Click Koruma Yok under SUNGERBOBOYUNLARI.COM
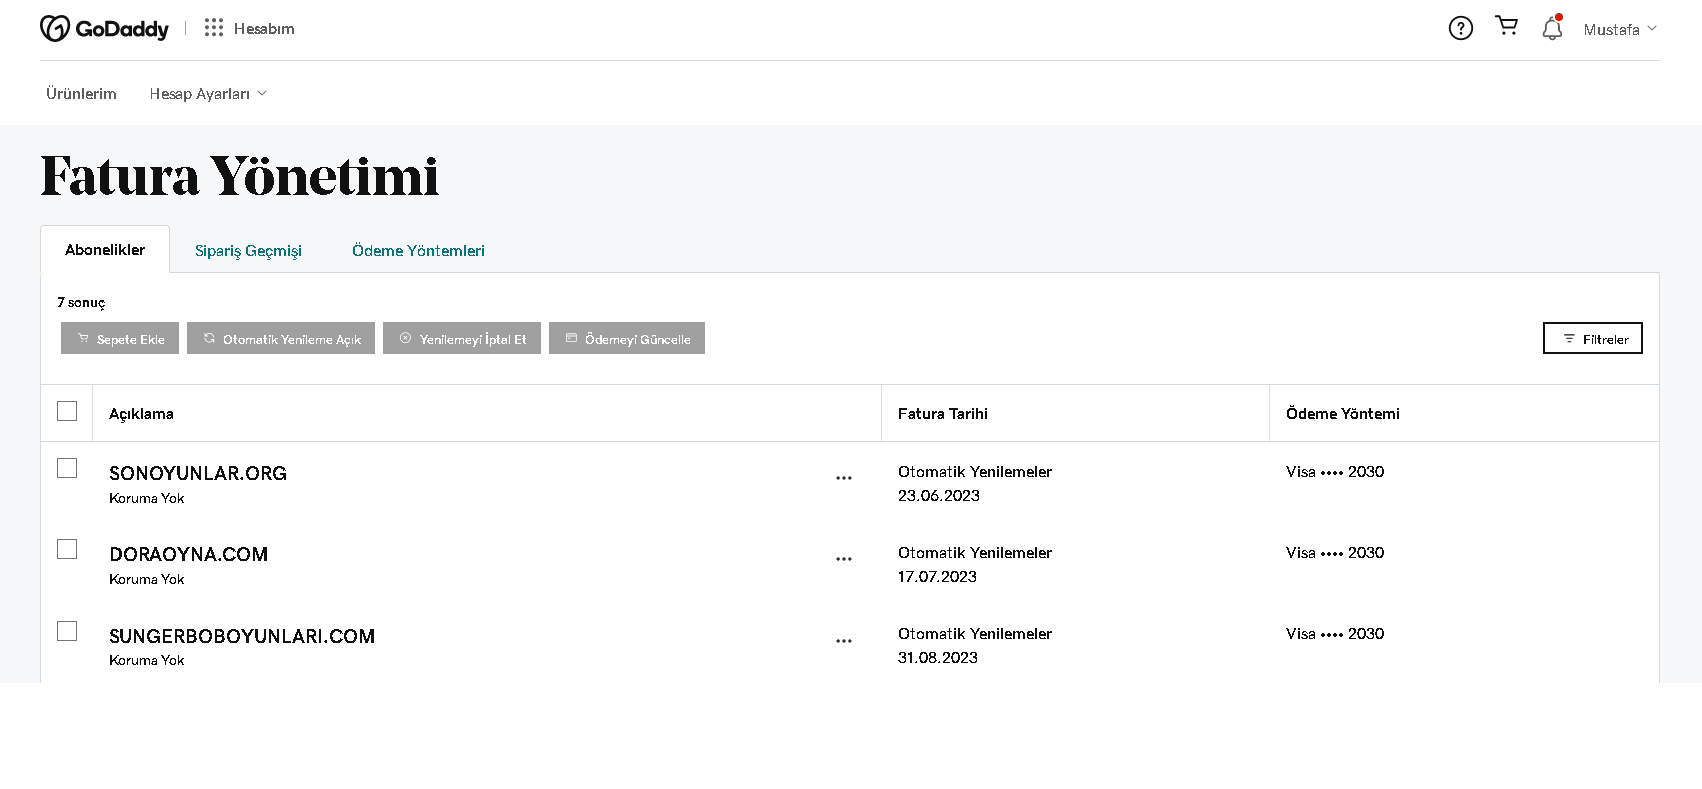The height and width of the screenshot is (789, 1702). (x=147, y=660)
